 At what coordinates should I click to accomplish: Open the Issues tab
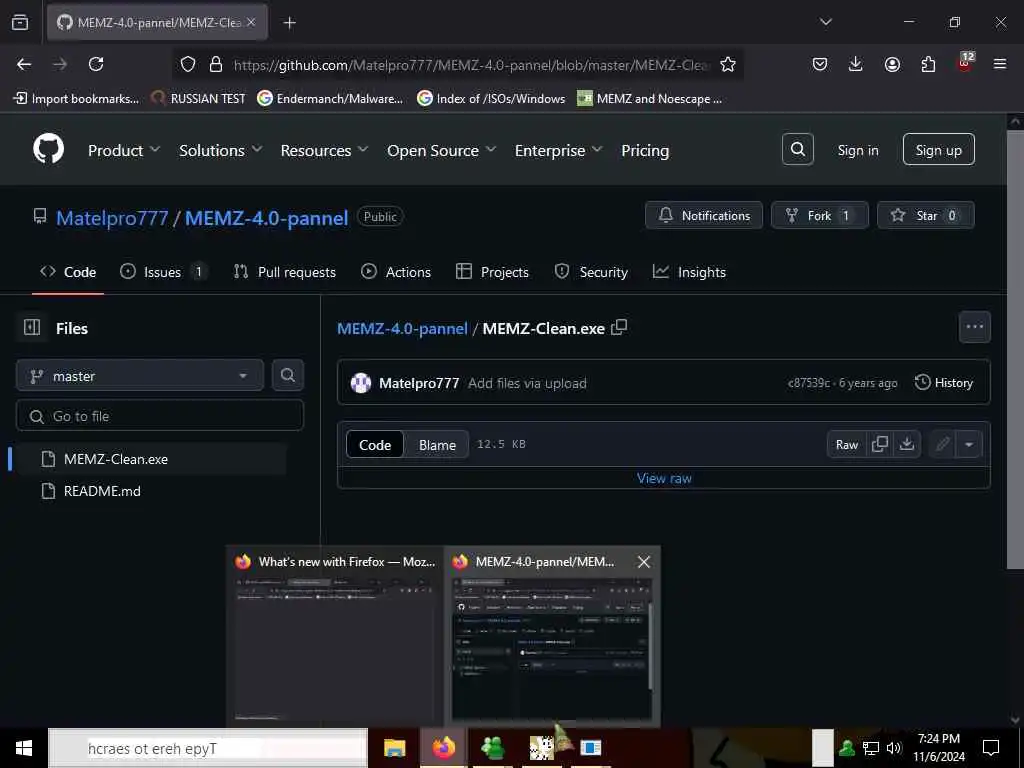tap(163, 272)
